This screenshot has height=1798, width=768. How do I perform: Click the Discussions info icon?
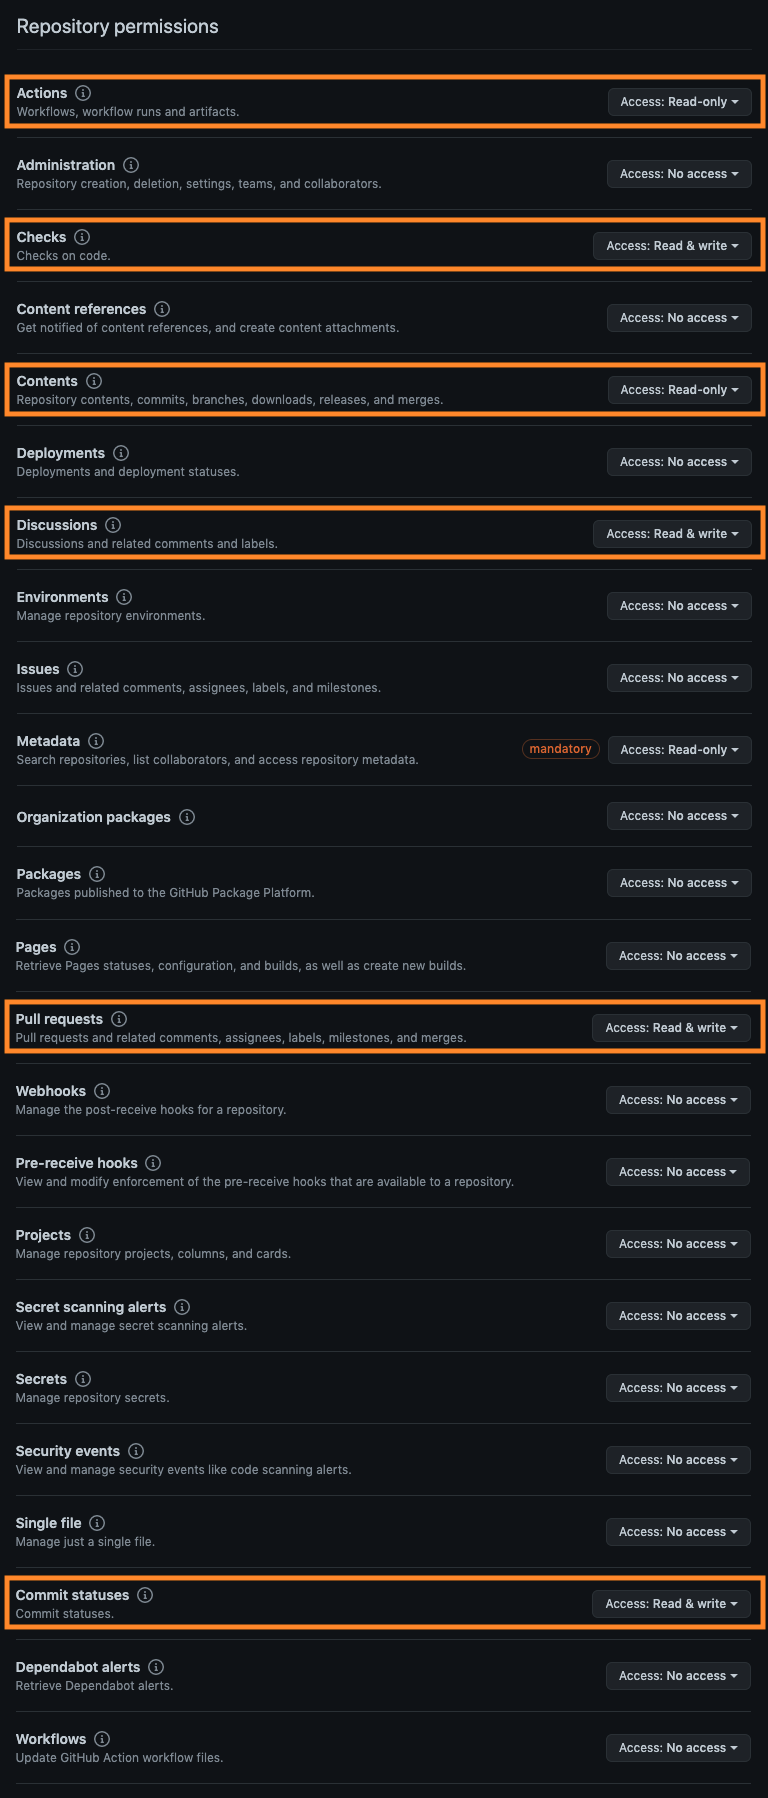113,525
